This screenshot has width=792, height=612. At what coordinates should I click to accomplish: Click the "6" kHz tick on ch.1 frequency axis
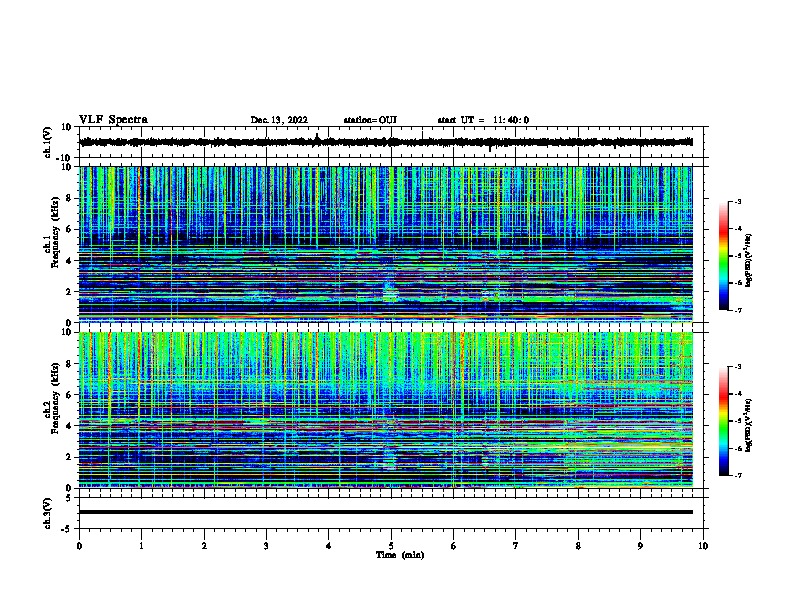(70, 229)
